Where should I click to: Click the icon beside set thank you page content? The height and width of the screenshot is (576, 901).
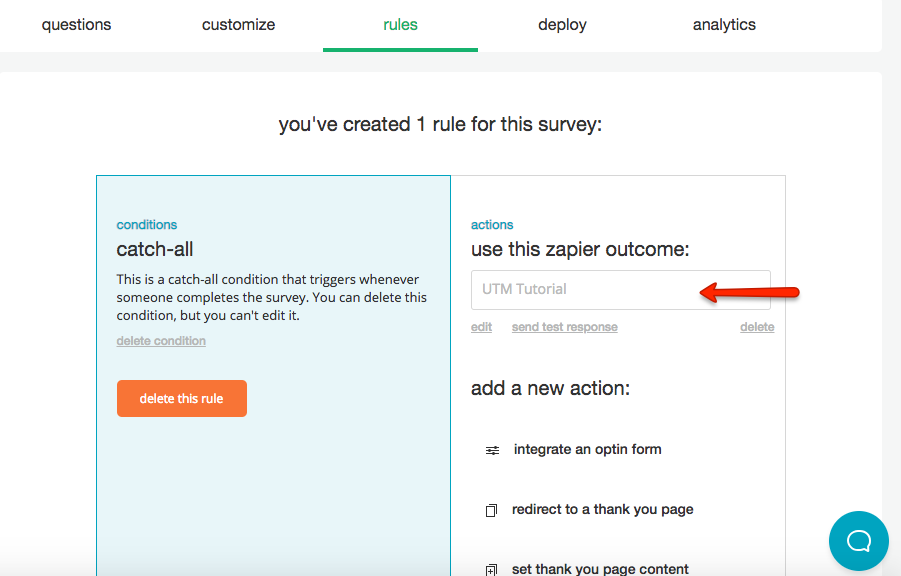491,570
